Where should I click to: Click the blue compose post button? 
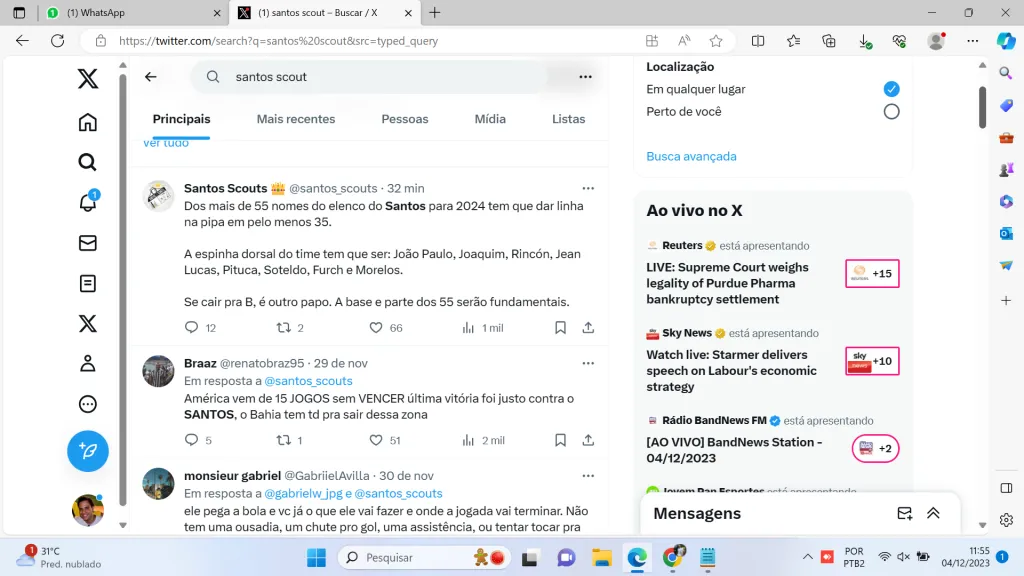pos(88,451)
